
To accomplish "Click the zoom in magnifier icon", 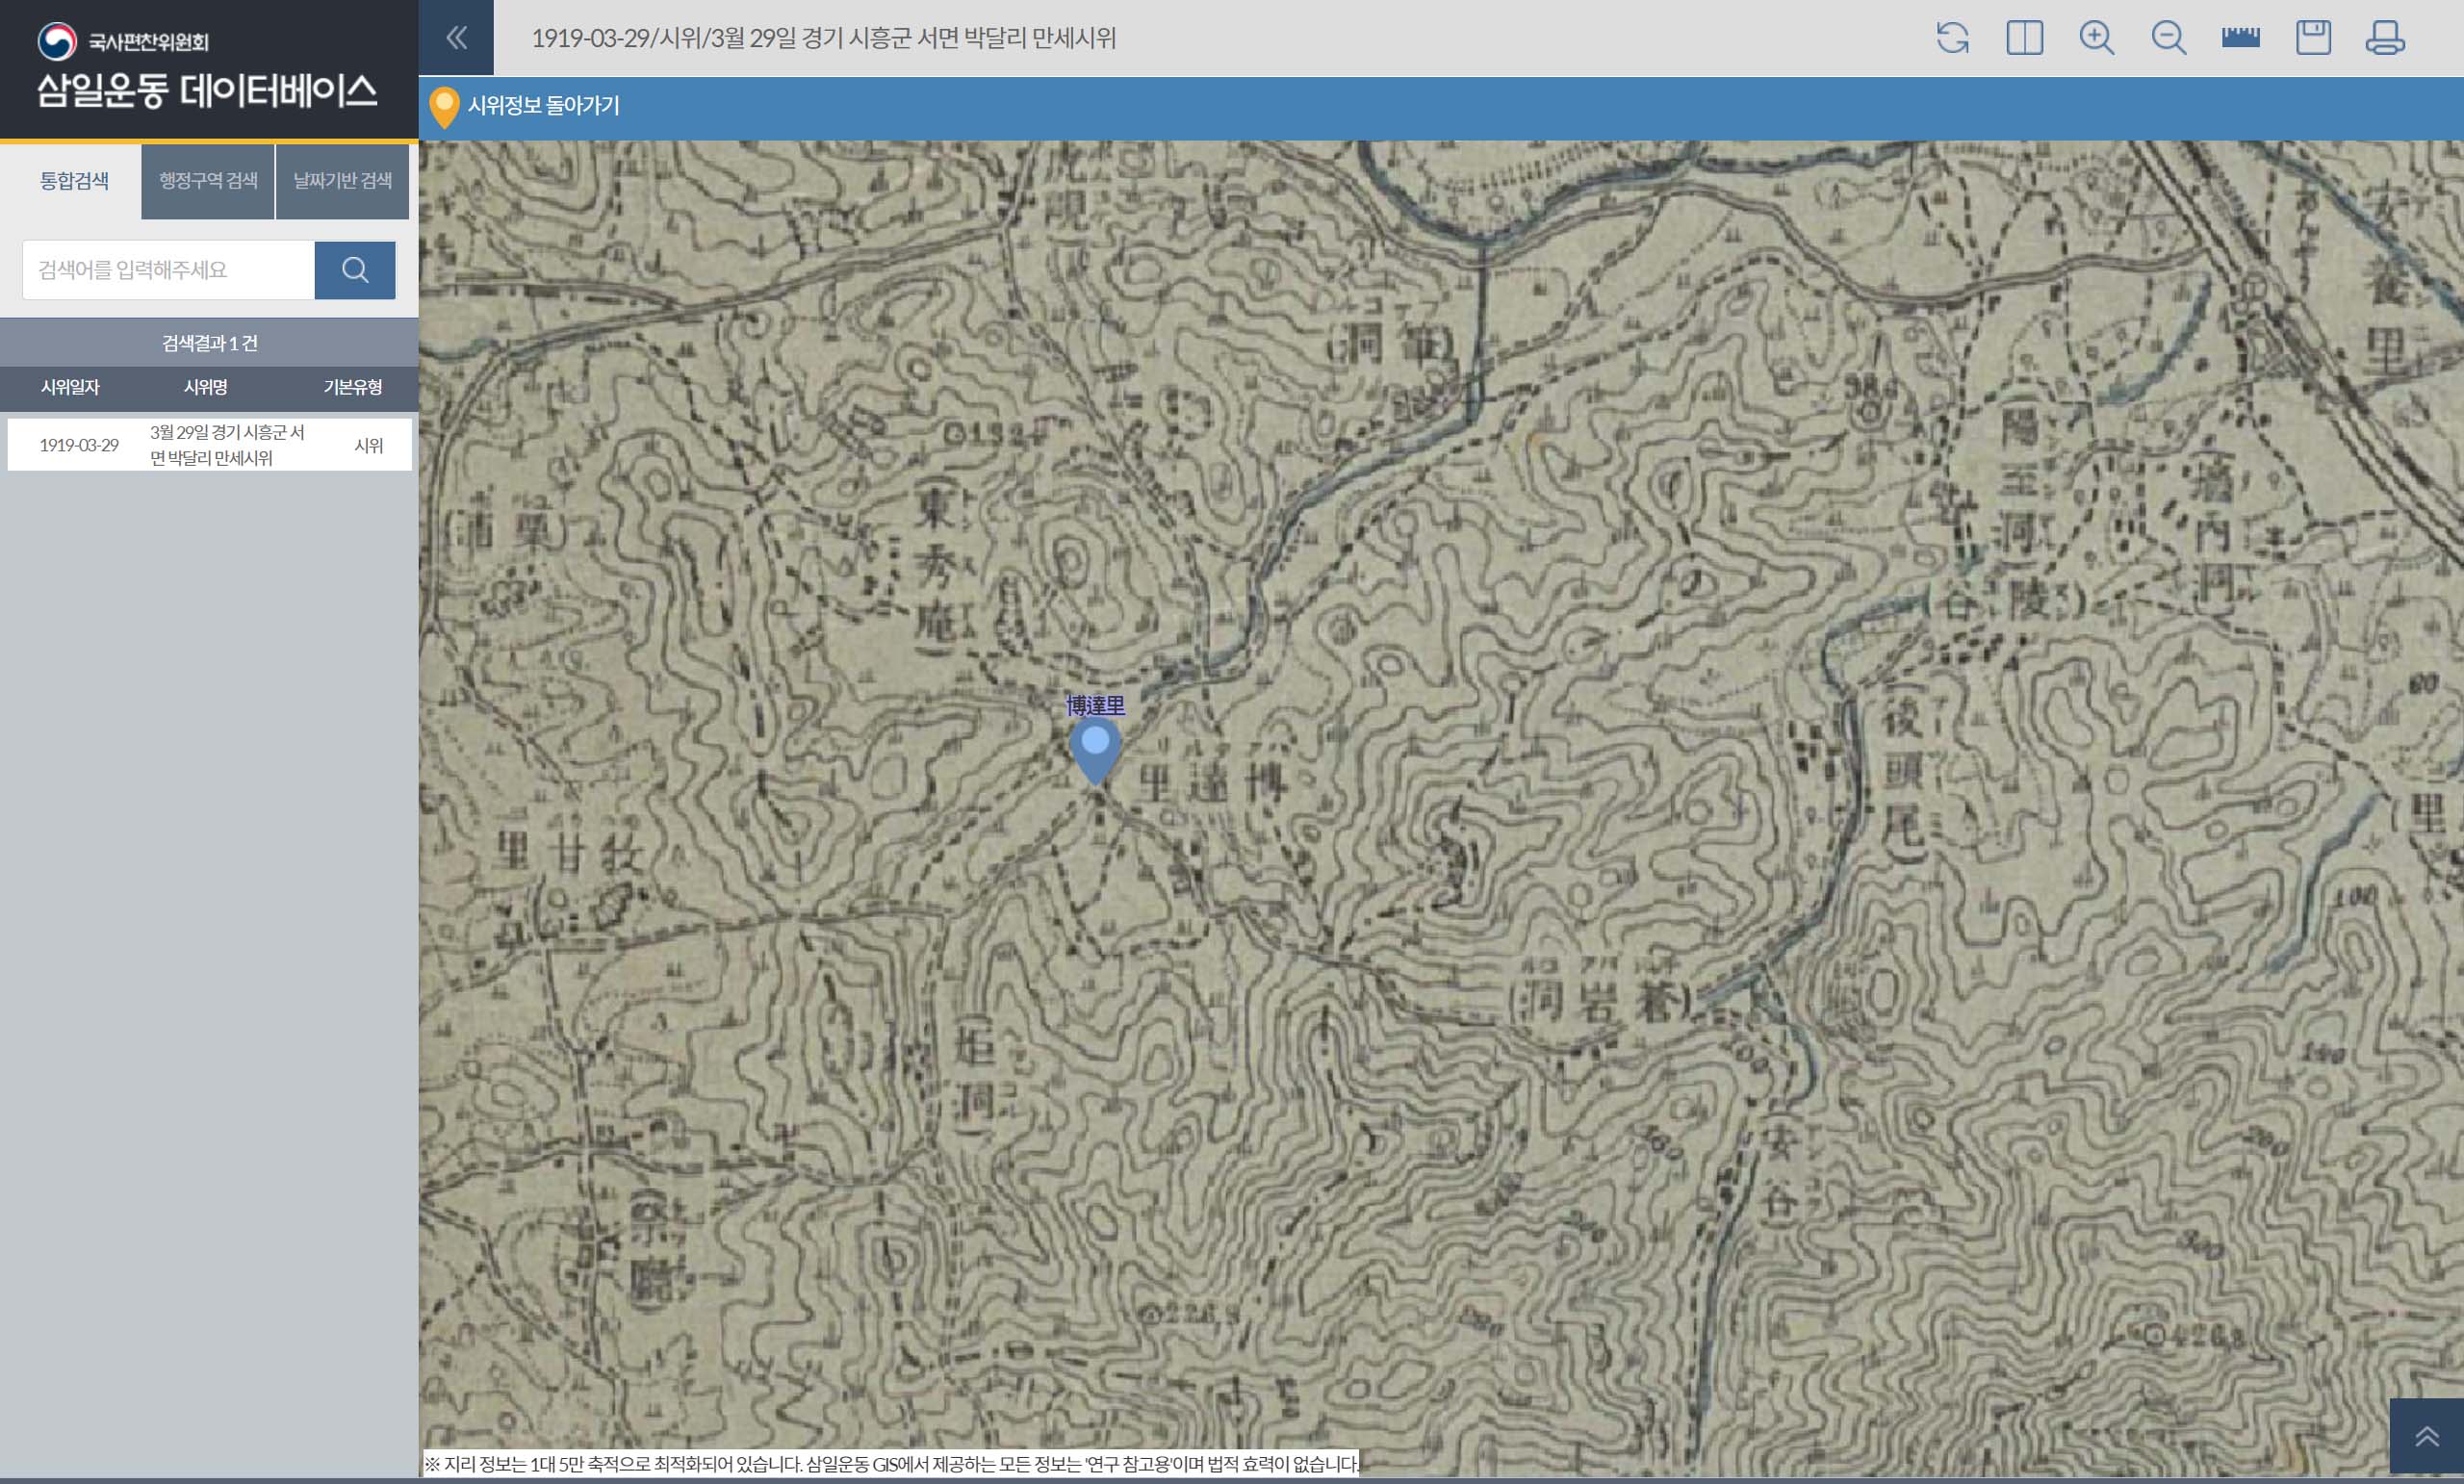I will [2096, 38].
